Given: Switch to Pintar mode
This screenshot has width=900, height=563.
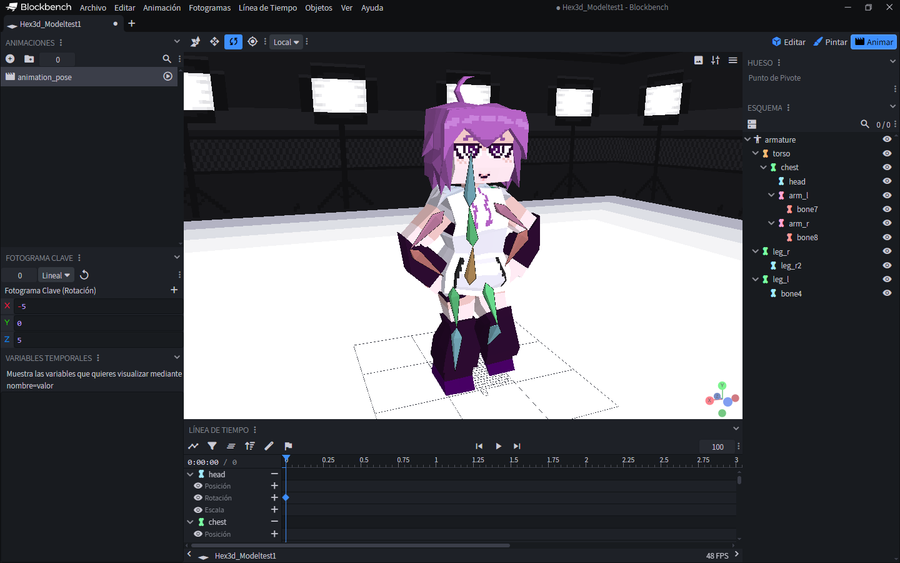Looking at the screenshot, I should coord(830,42).
